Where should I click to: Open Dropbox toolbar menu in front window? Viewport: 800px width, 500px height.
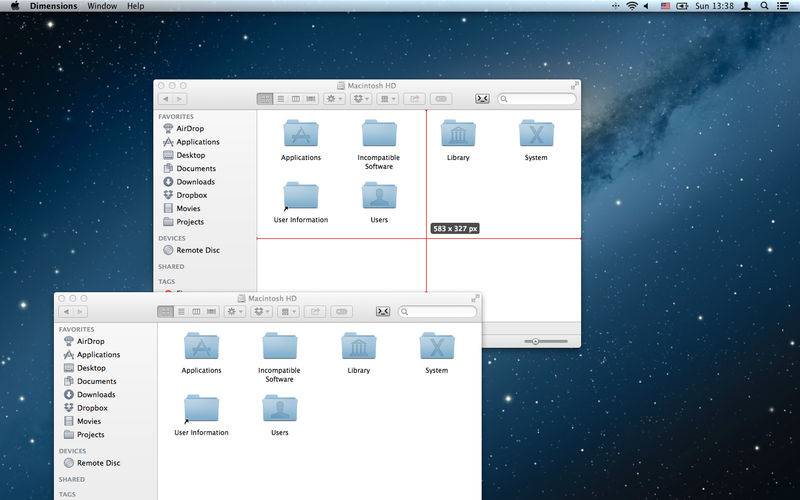tap(262, 312)
